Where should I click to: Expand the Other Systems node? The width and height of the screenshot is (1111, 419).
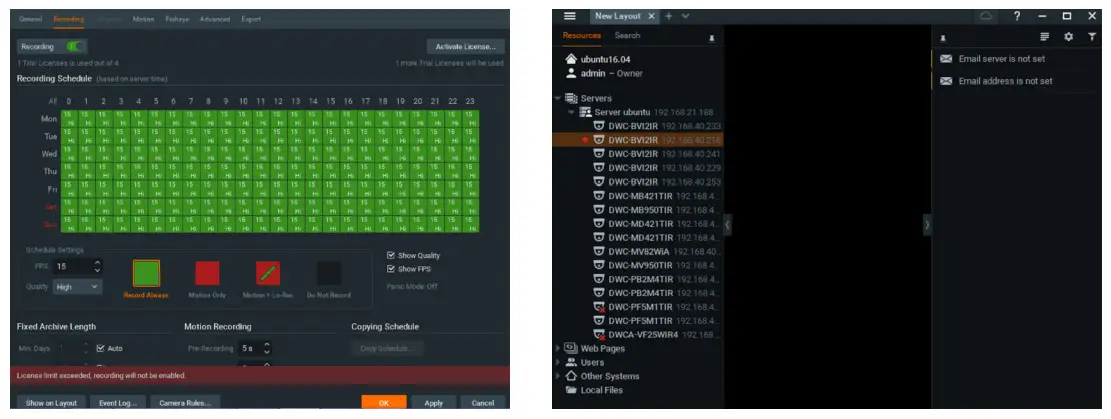[x=558, y=376]
